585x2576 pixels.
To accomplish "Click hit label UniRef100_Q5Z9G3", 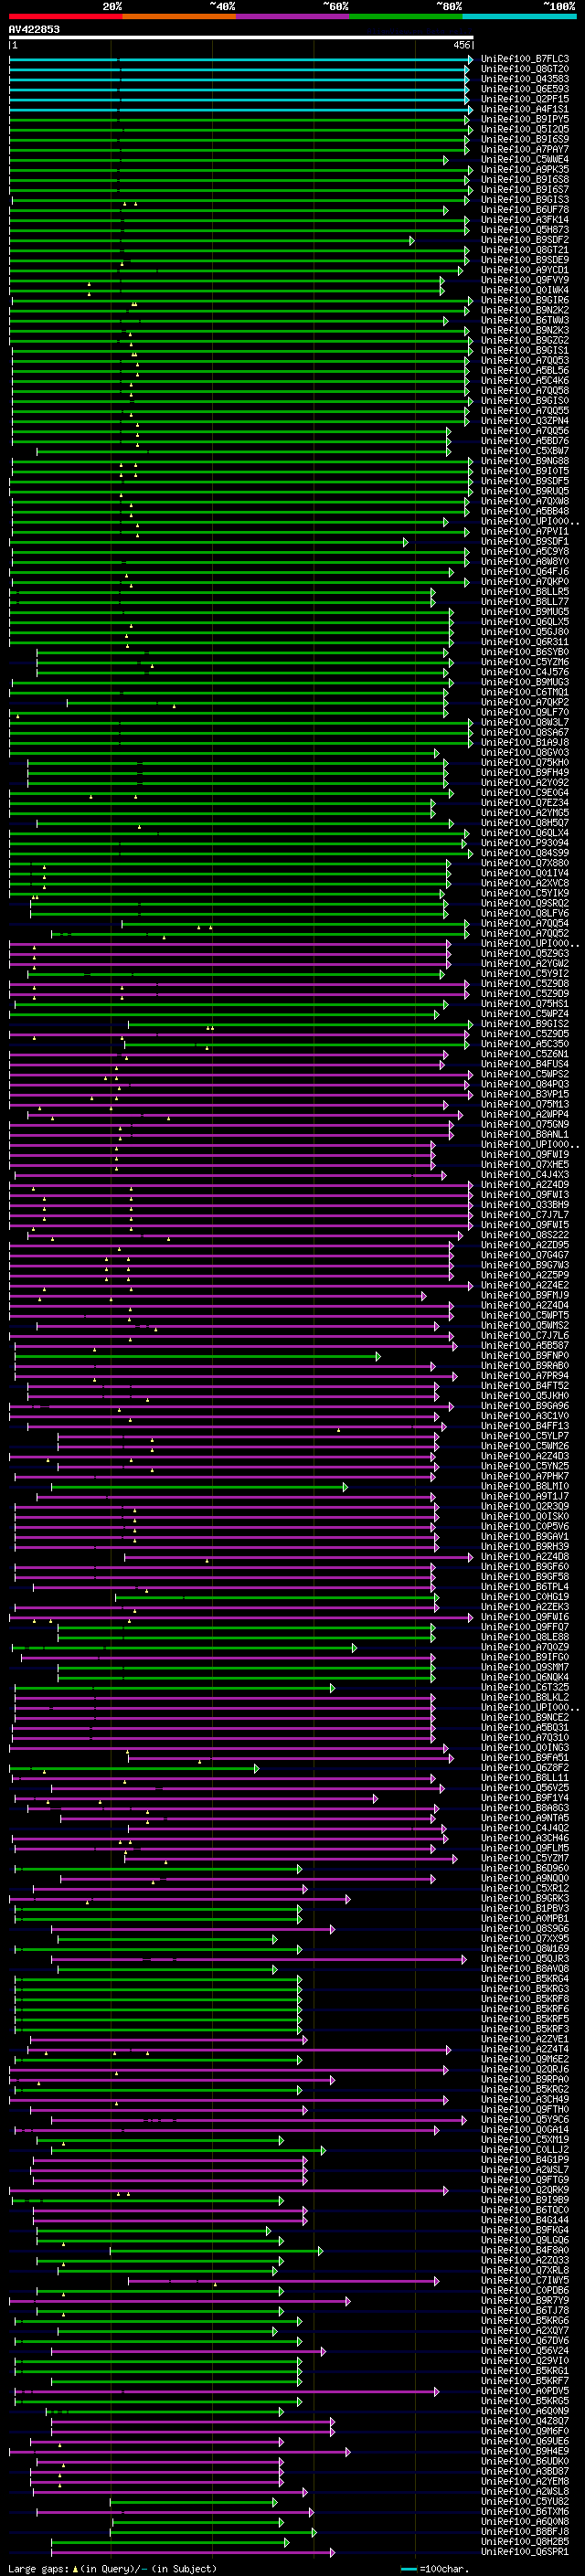I will click(x=525, y=953).
